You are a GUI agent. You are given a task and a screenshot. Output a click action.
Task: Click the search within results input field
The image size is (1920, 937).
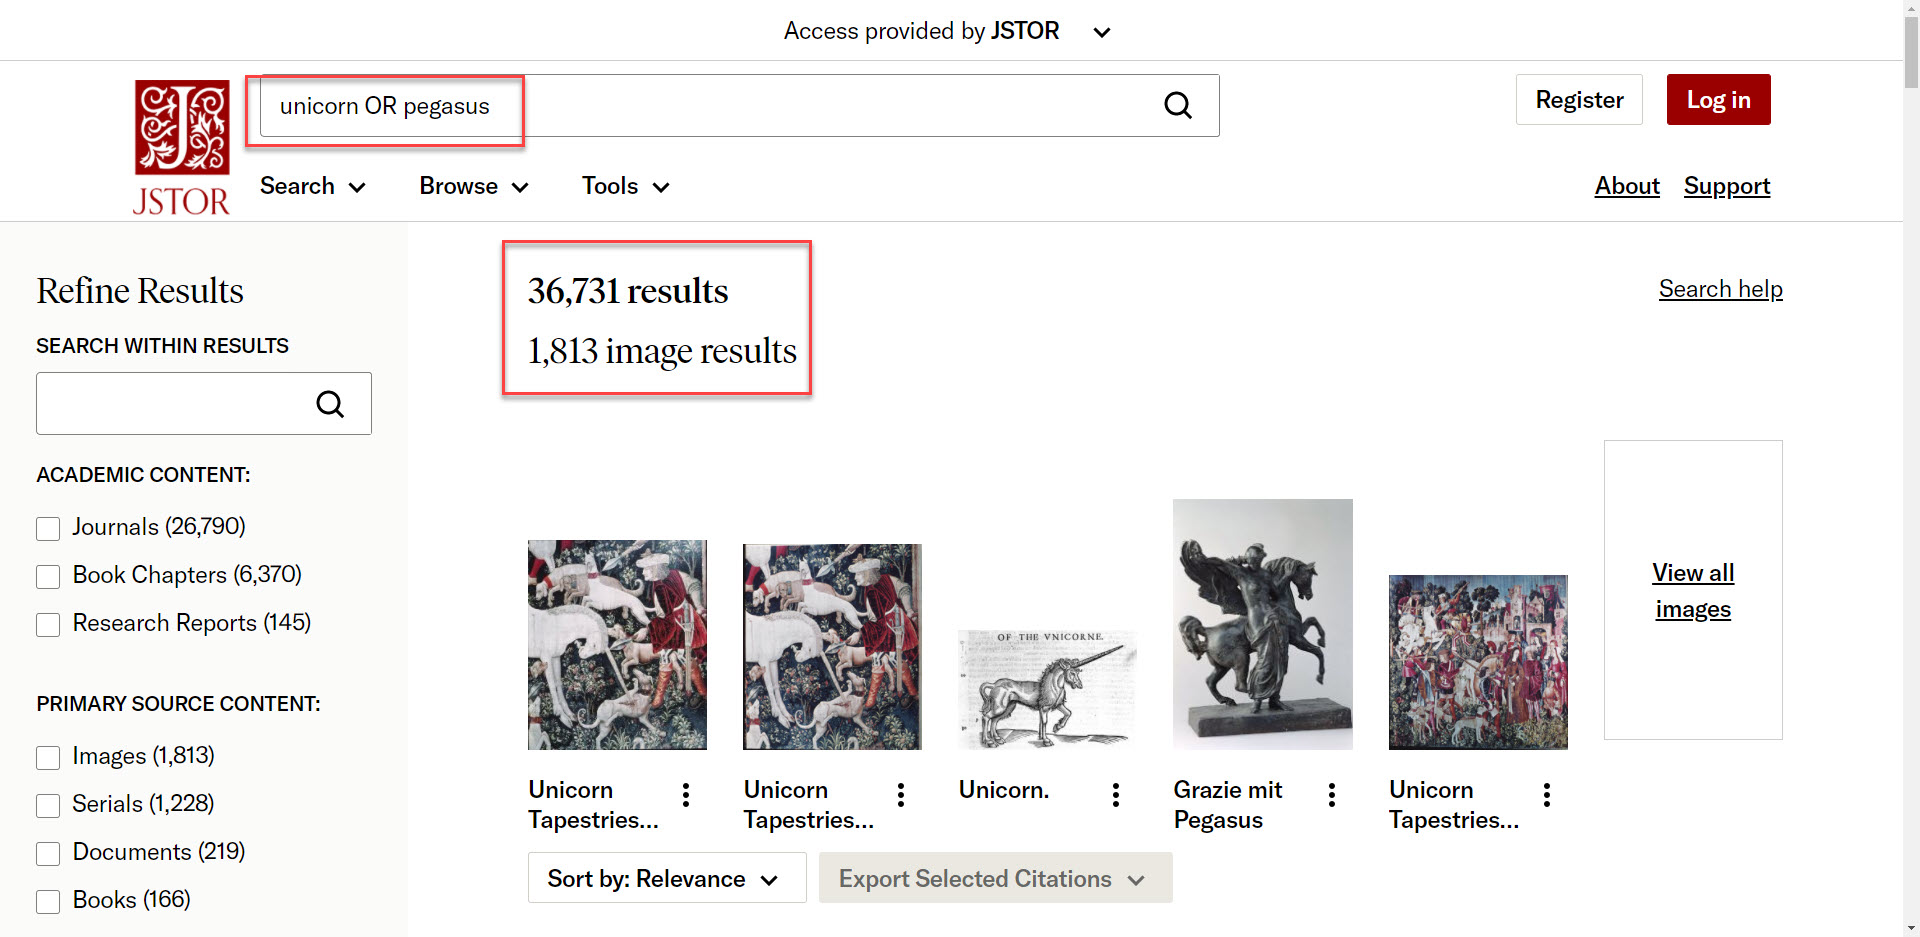pyautogui.click(x=170, y=404)
